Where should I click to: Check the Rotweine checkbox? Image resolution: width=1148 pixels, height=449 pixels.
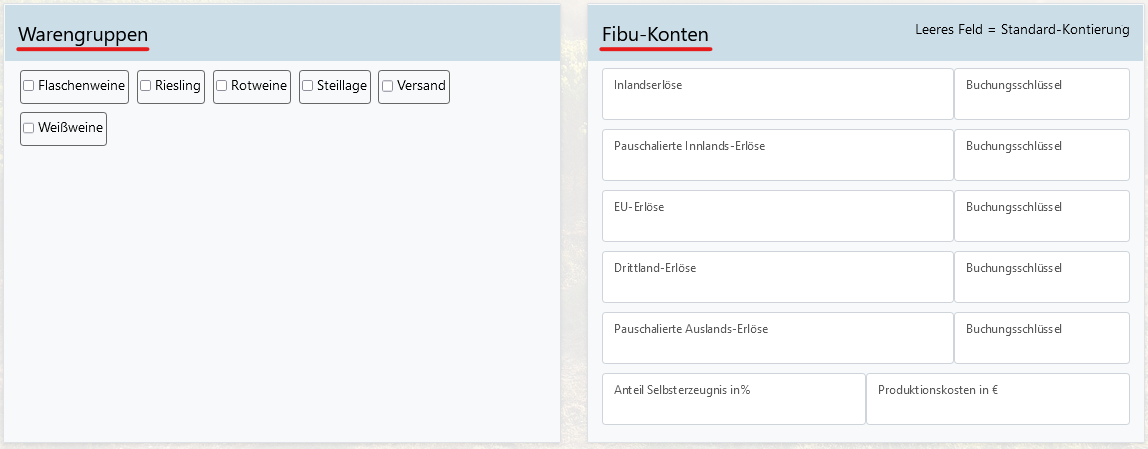(221, 86)
